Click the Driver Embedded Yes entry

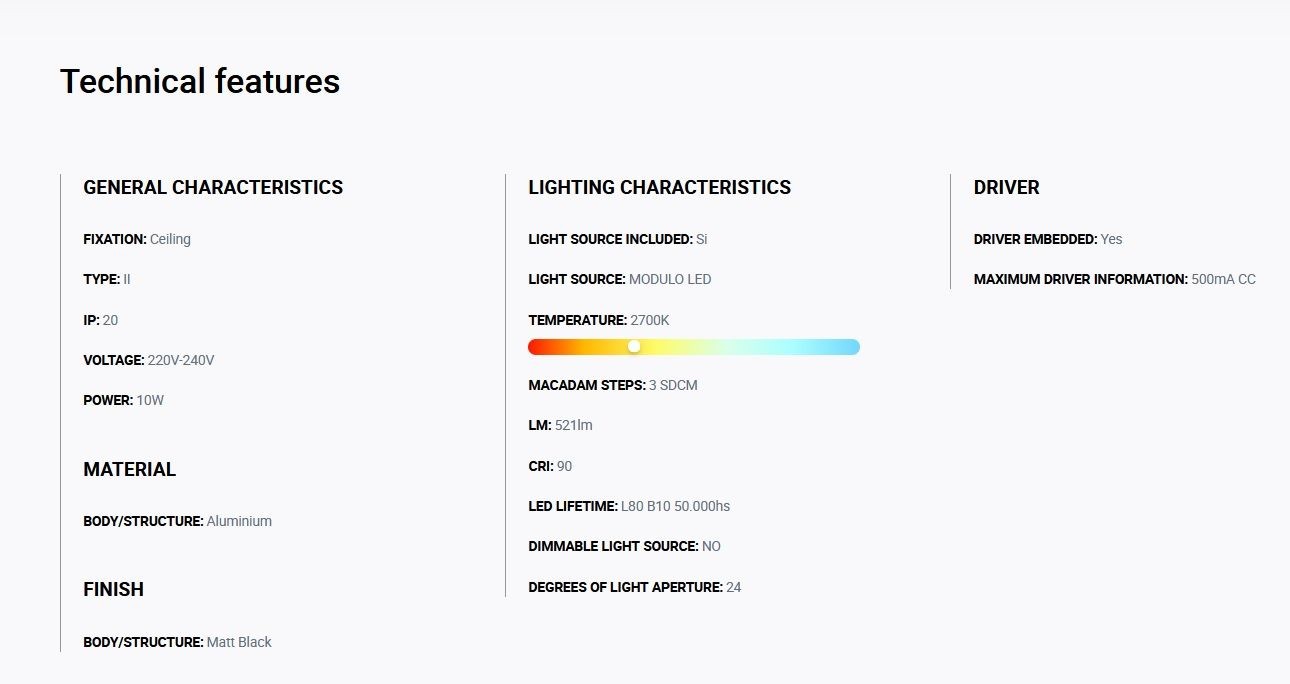tap(1048, 239)
